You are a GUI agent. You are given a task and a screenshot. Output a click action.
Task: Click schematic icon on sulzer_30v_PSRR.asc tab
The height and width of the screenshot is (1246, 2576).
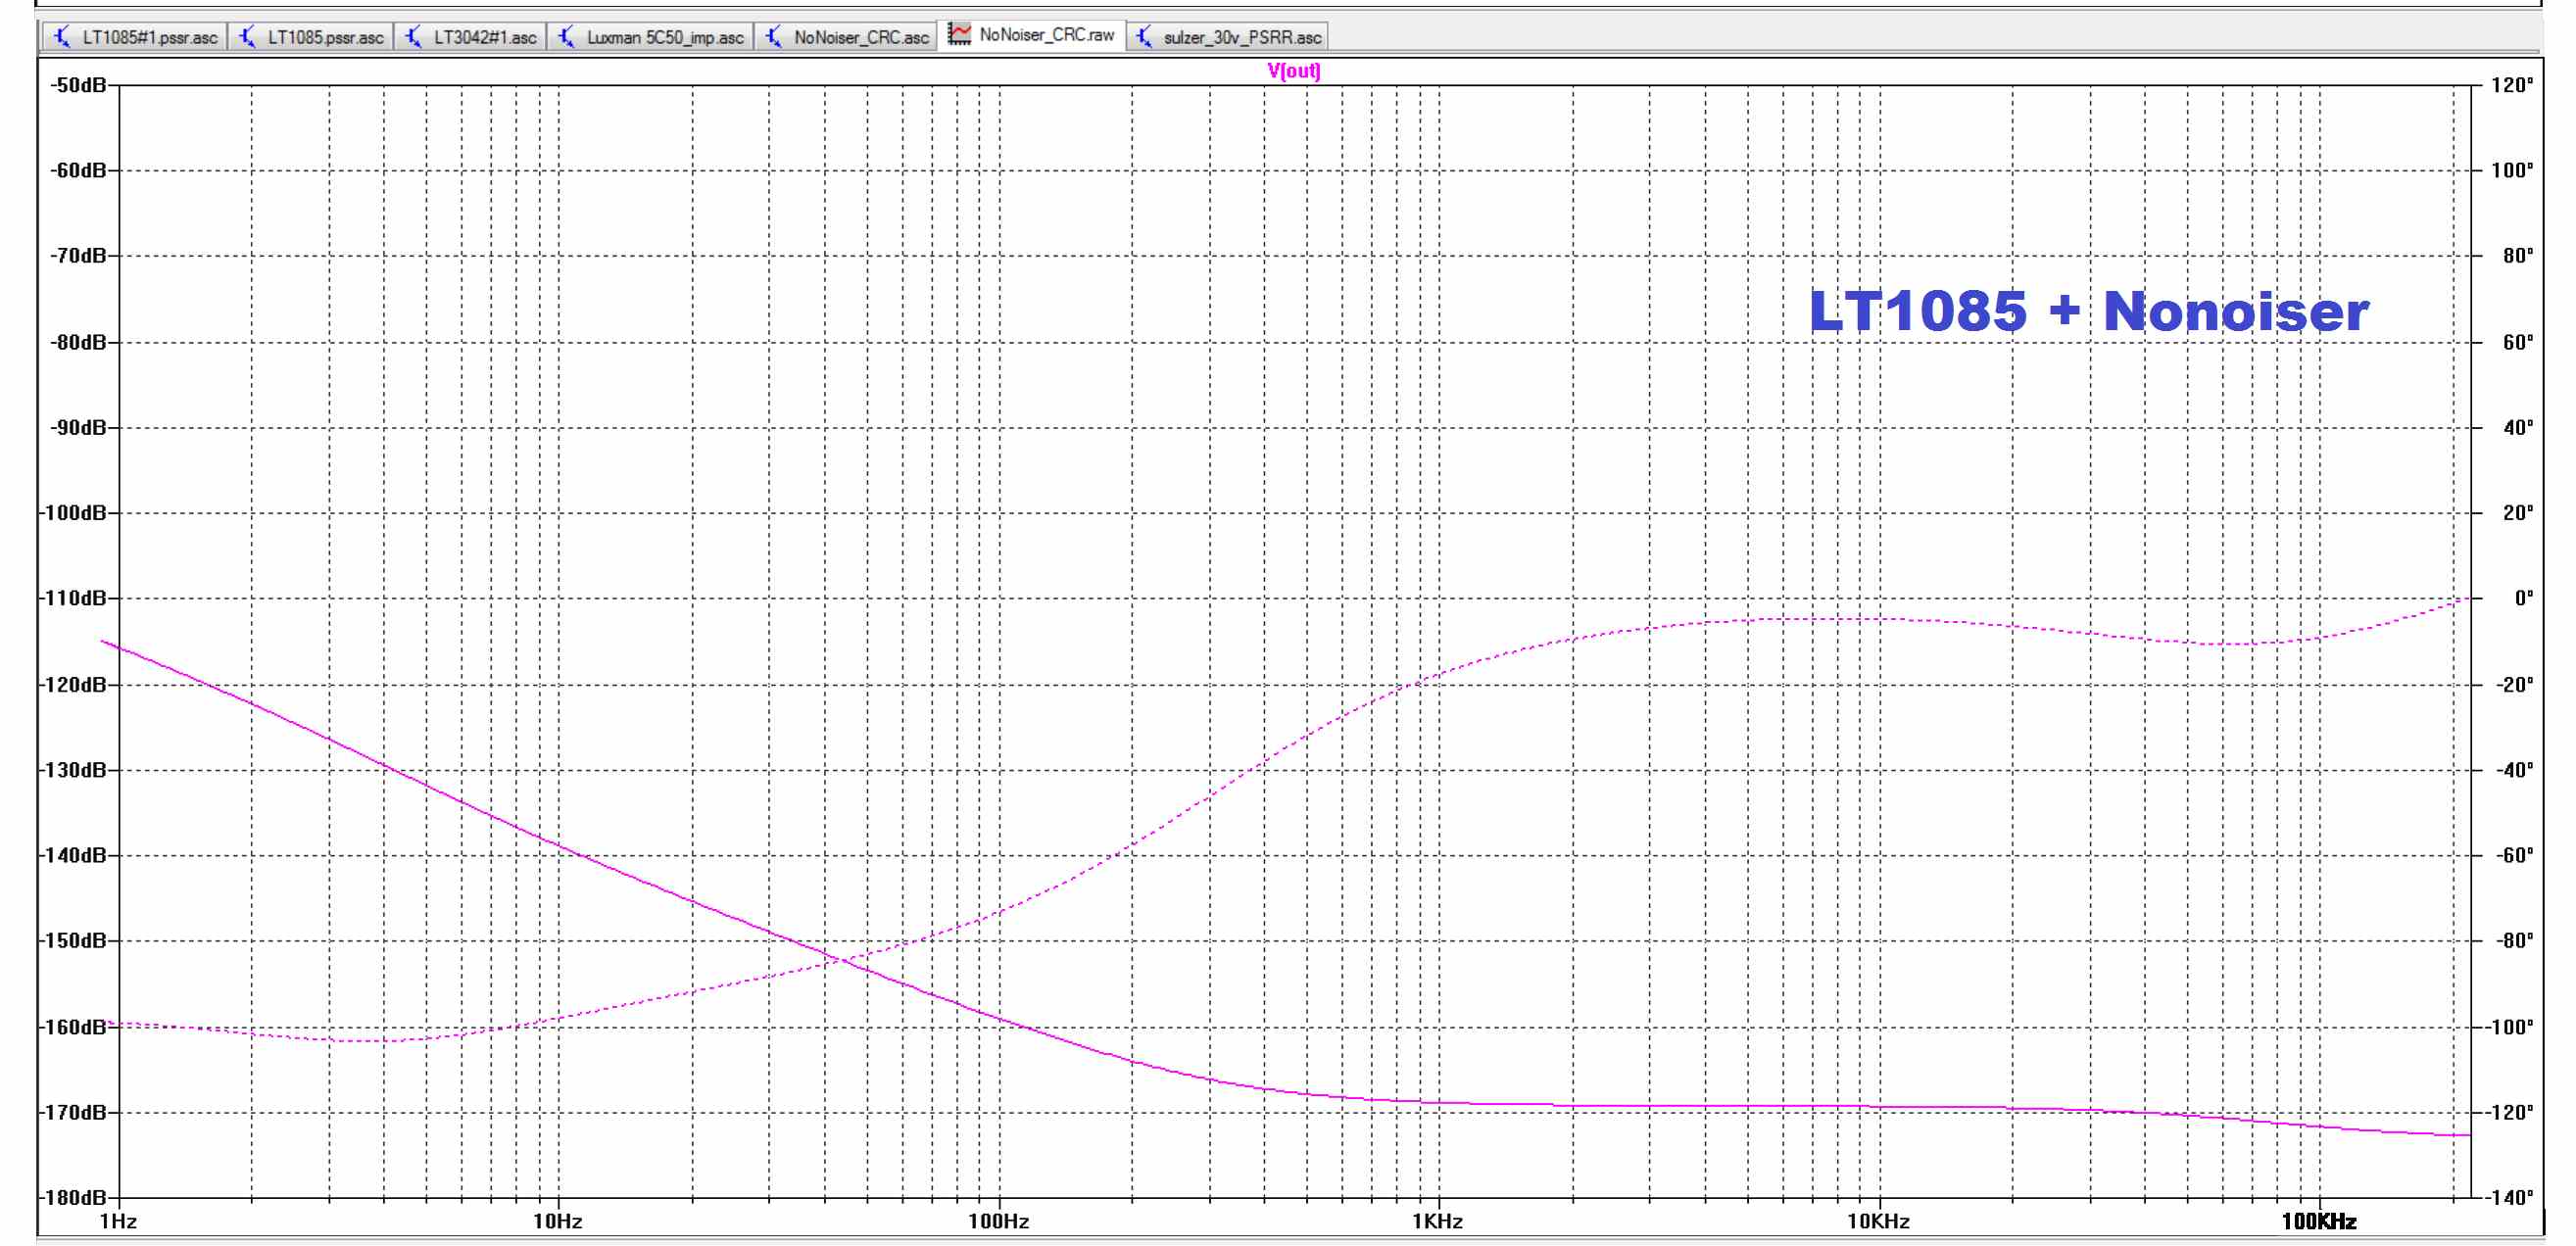[x=1145, y=37]
